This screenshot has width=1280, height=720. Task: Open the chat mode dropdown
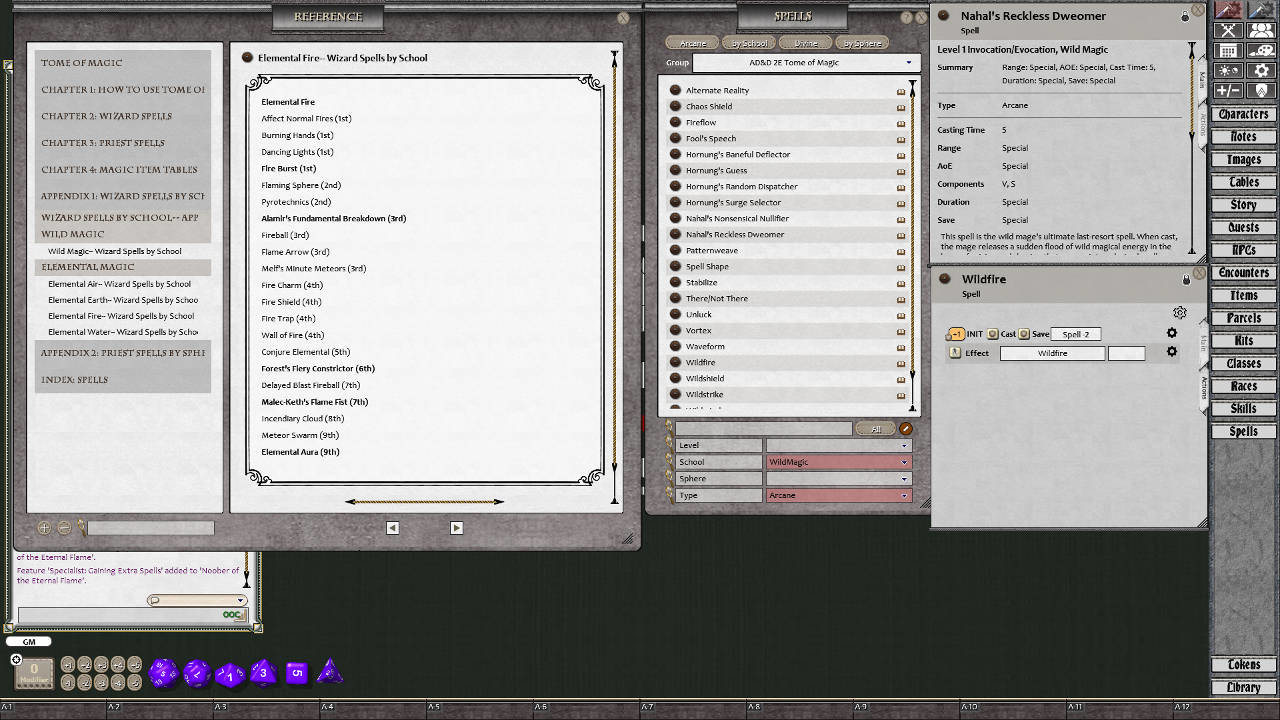197,600
